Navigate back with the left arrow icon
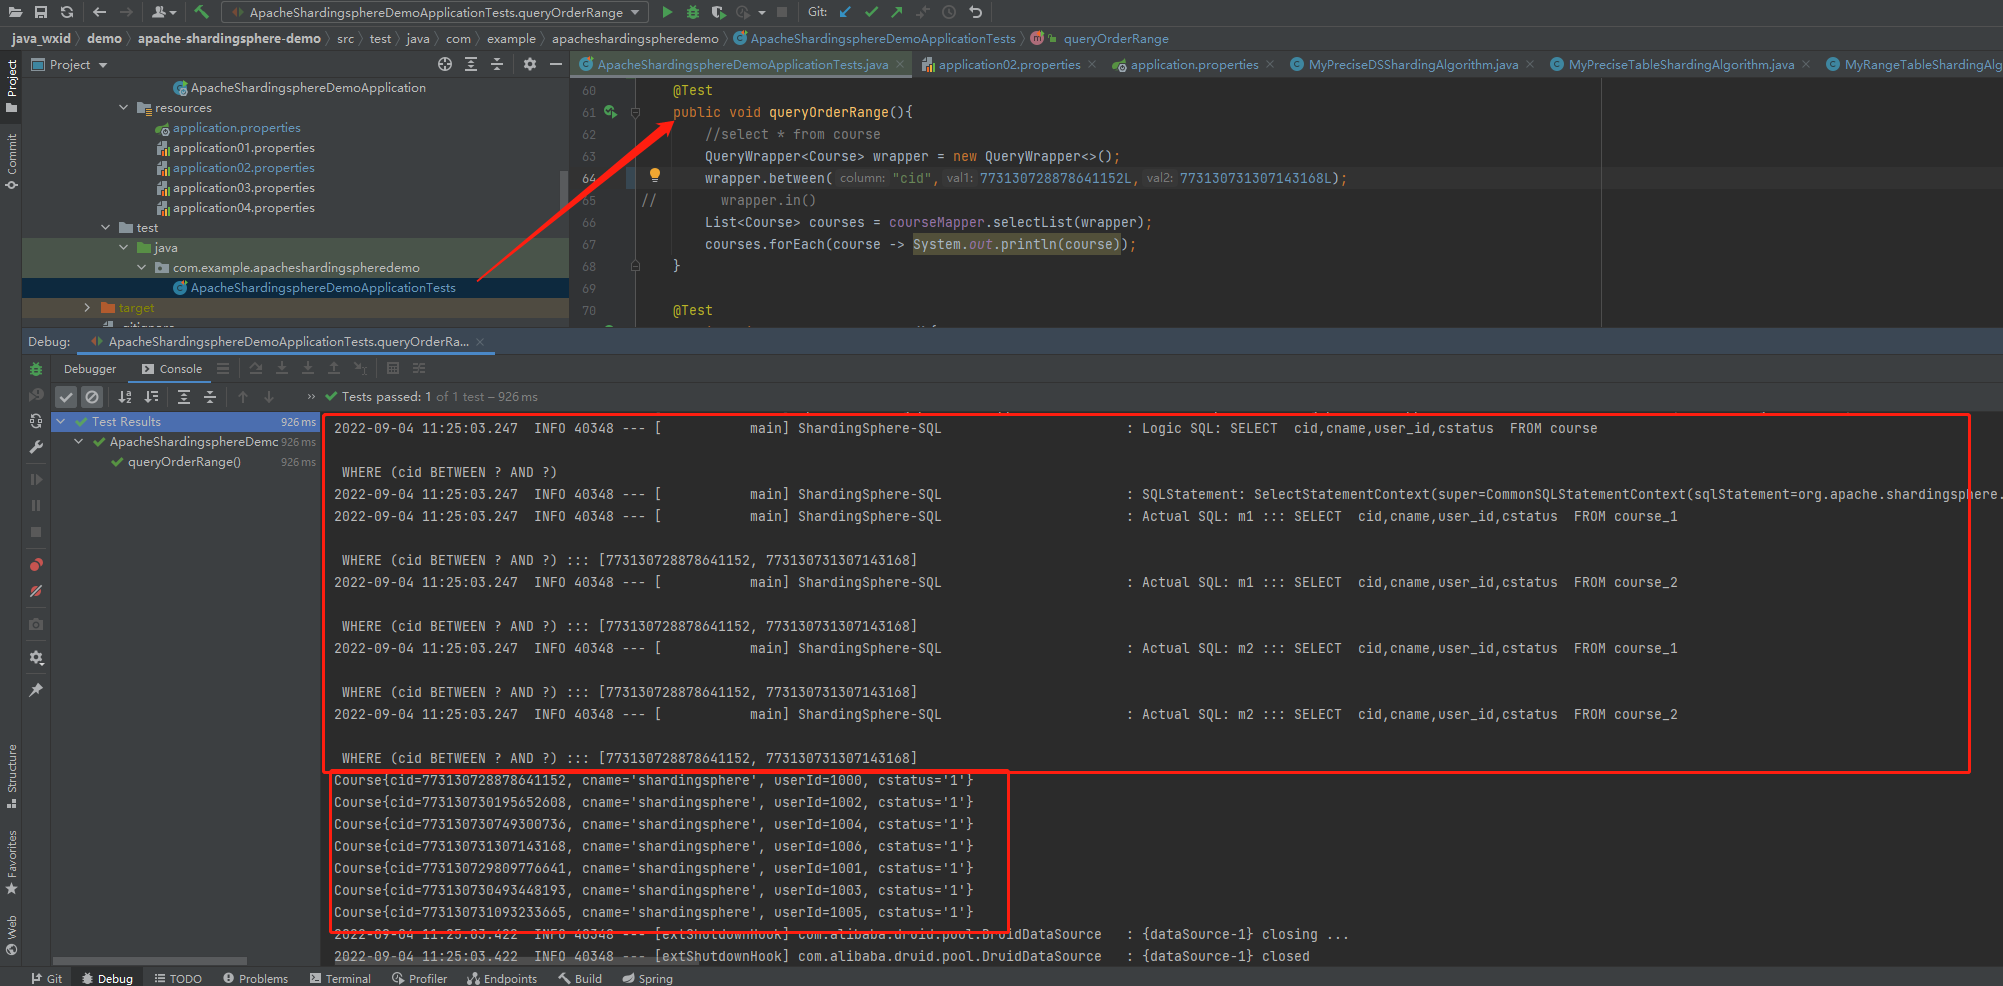2003x986 pixels. point(99,12)
